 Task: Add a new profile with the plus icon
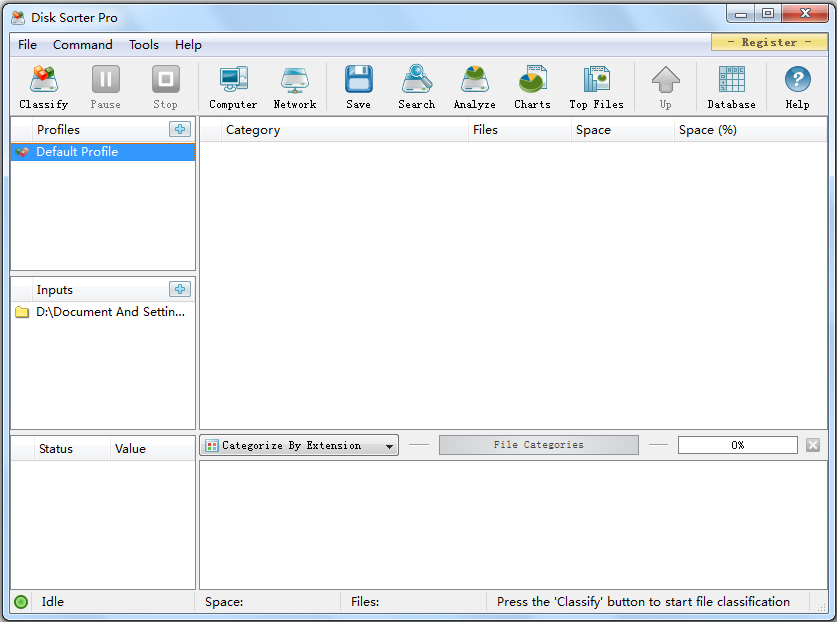(180, 129)
